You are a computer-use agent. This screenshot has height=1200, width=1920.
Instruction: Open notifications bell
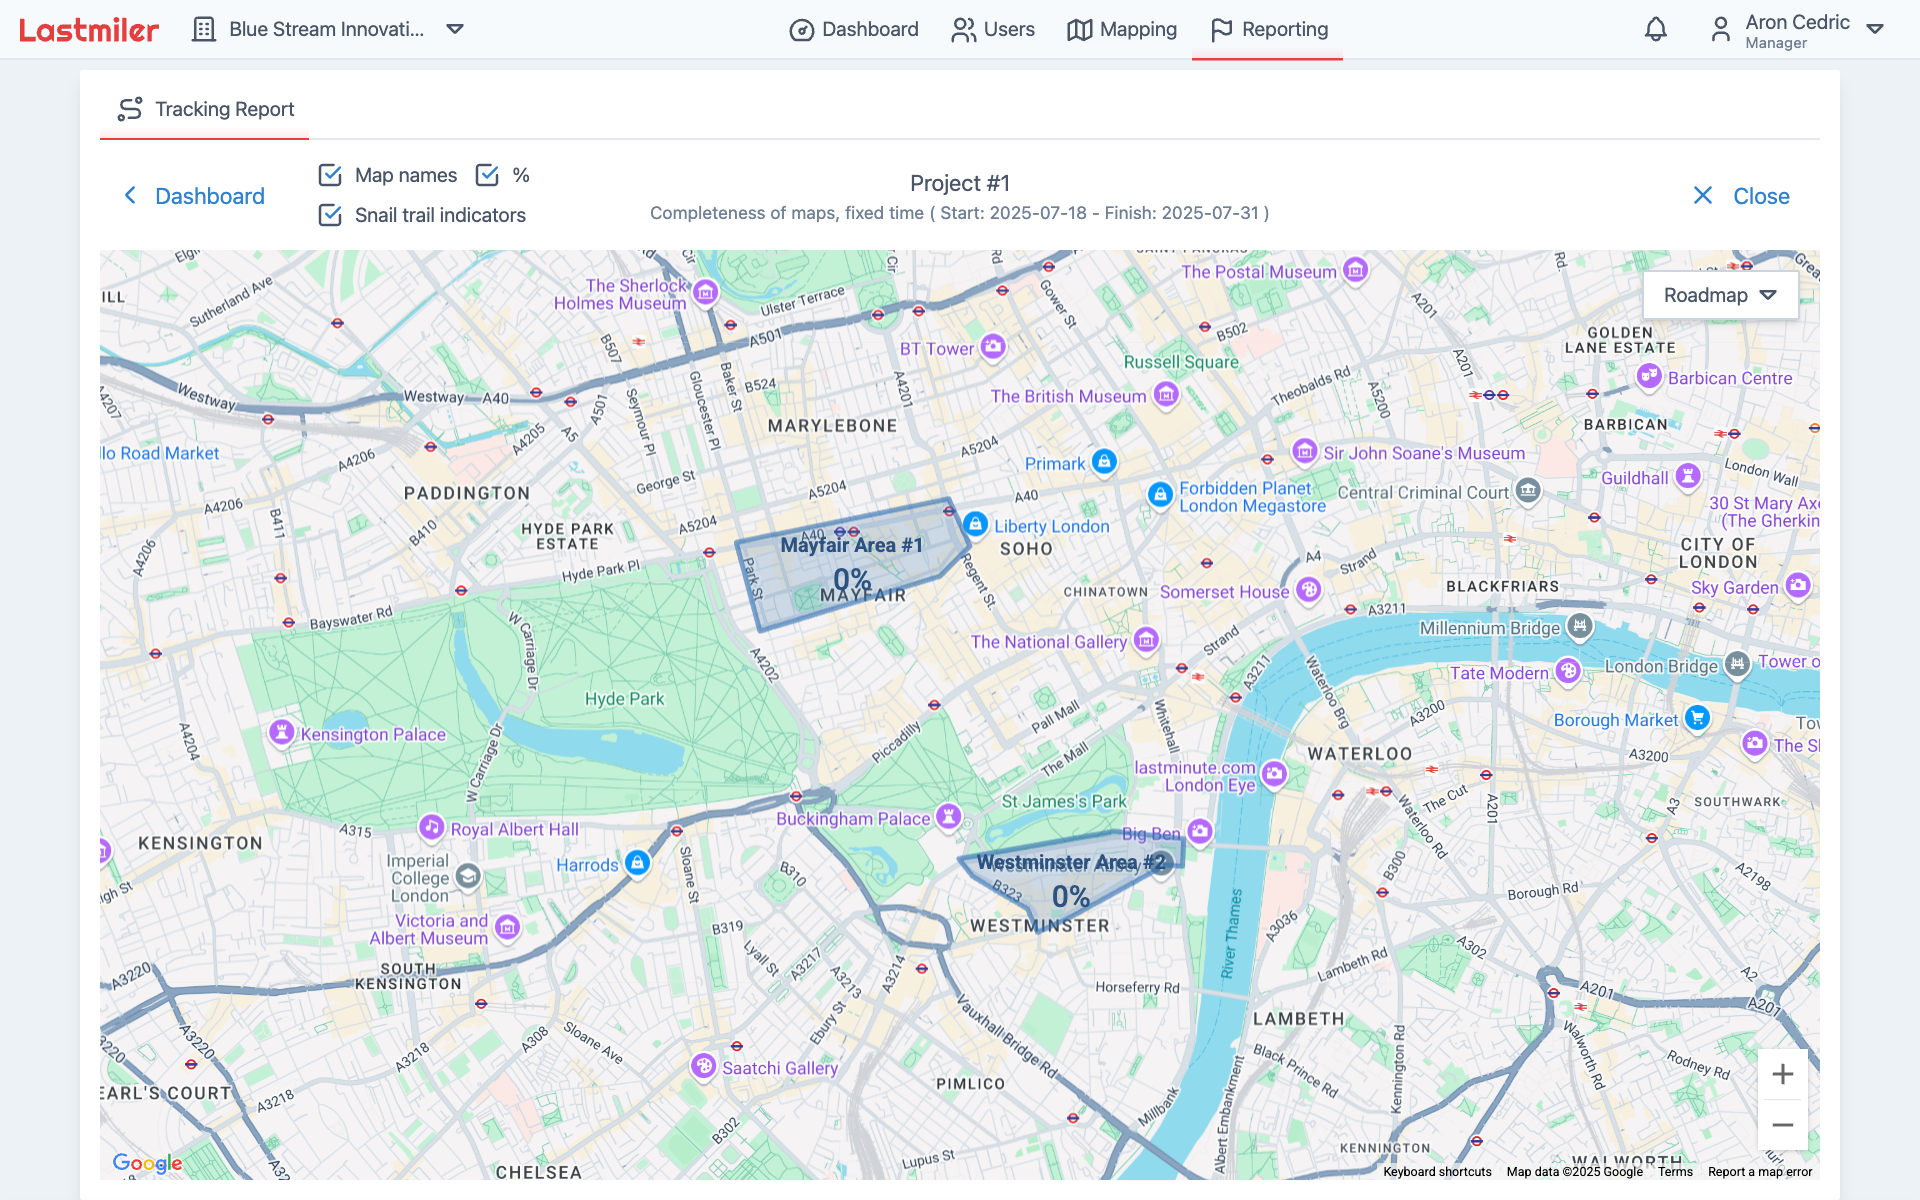point(1656,29)
